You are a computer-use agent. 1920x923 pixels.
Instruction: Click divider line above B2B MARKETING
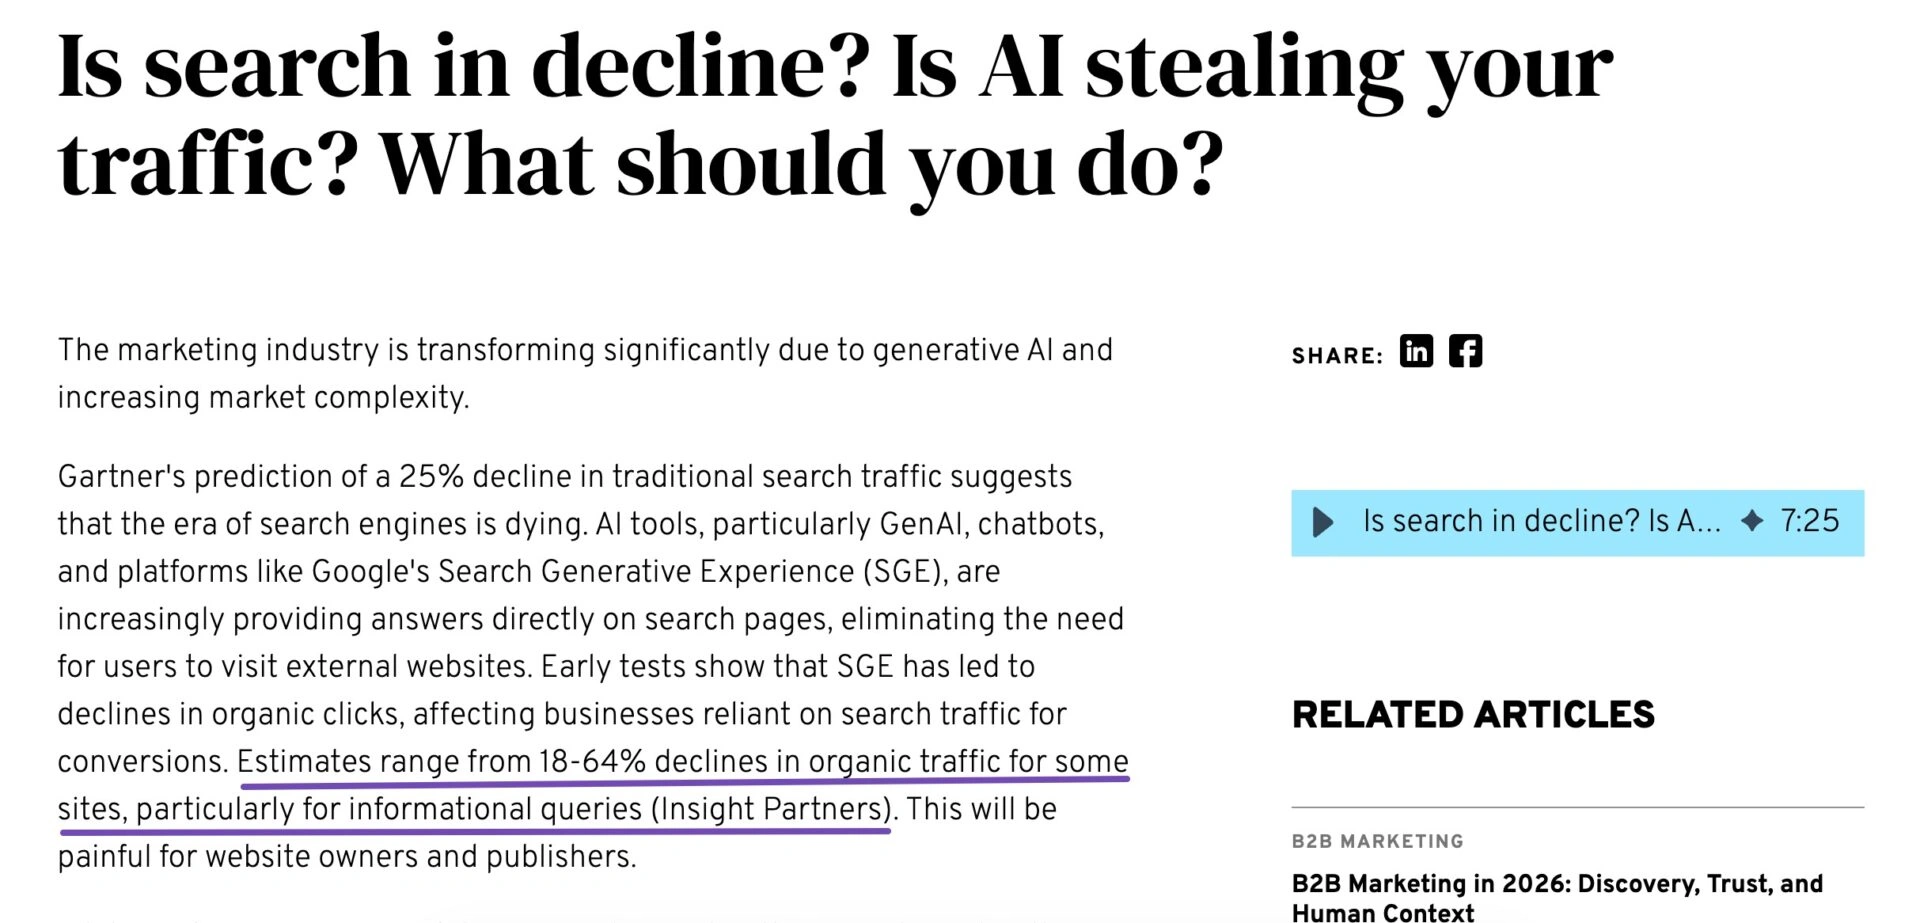[x=1577, y=806]
